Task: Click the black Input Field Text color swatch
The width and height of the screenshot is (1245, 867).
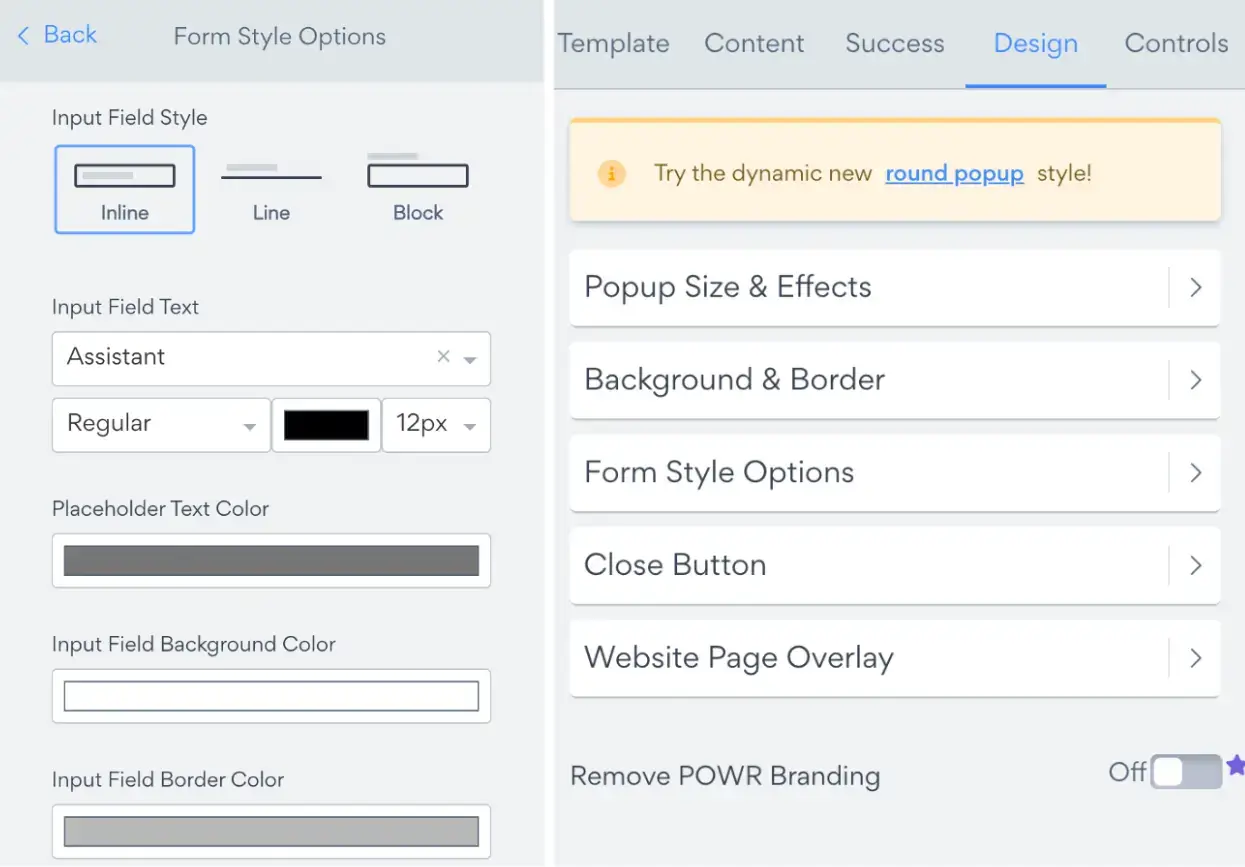Action: tap(326, 424)
